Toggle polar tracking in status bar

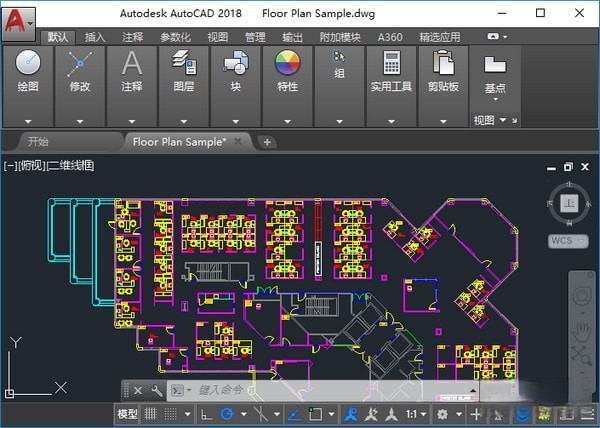(x=227, y=414)
